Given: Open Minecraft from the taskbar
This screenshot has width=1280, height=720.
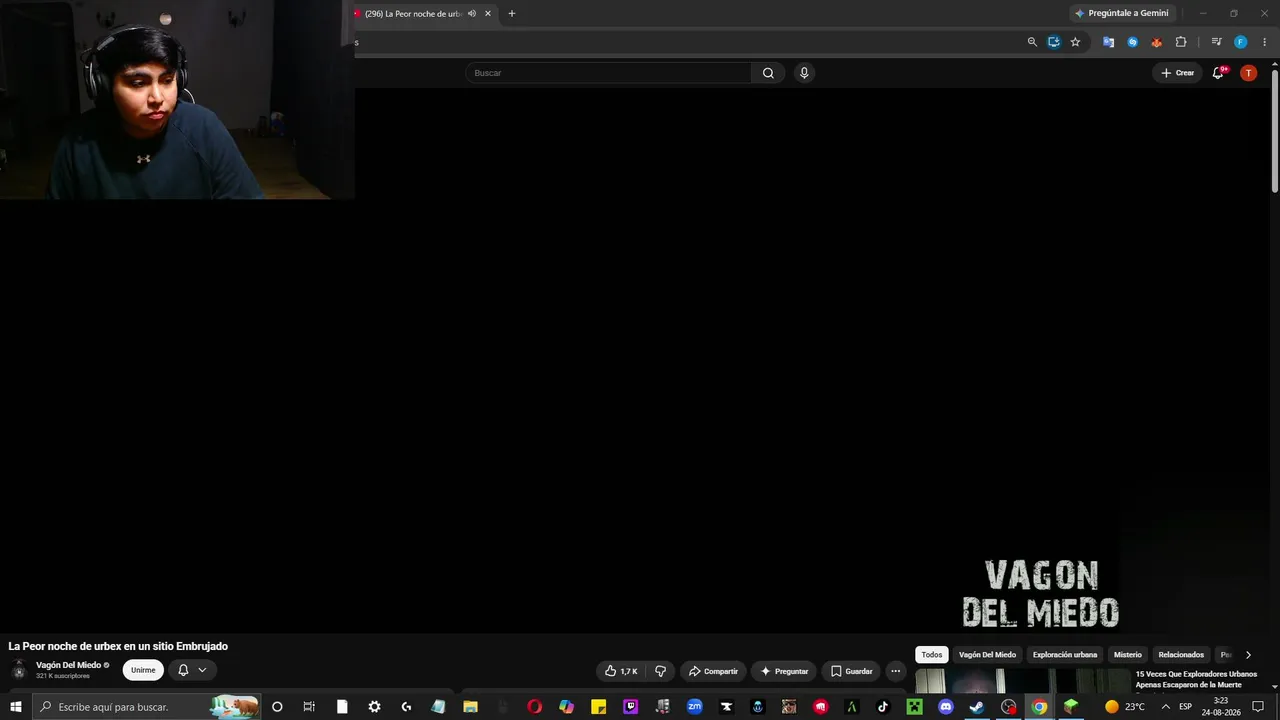Looking at the screenshot, I should (914, 707).
